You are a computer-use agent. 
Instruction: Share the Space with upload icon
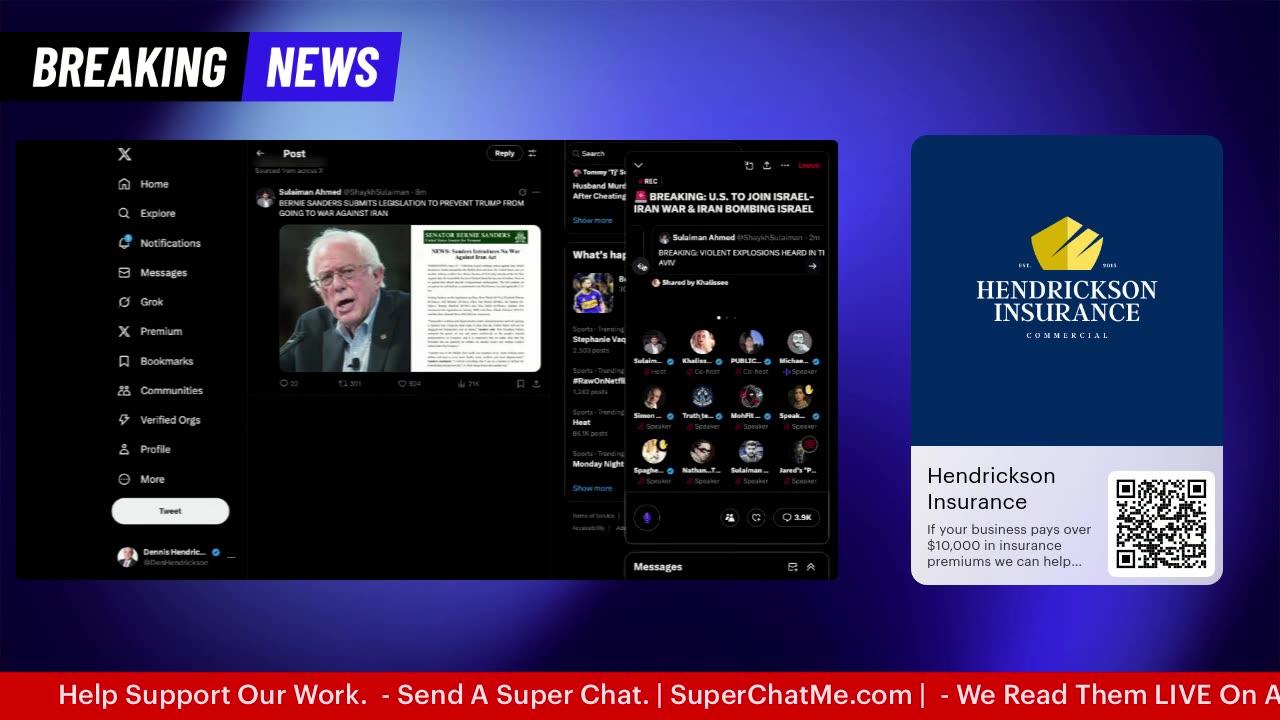click(x=767, y=165)
